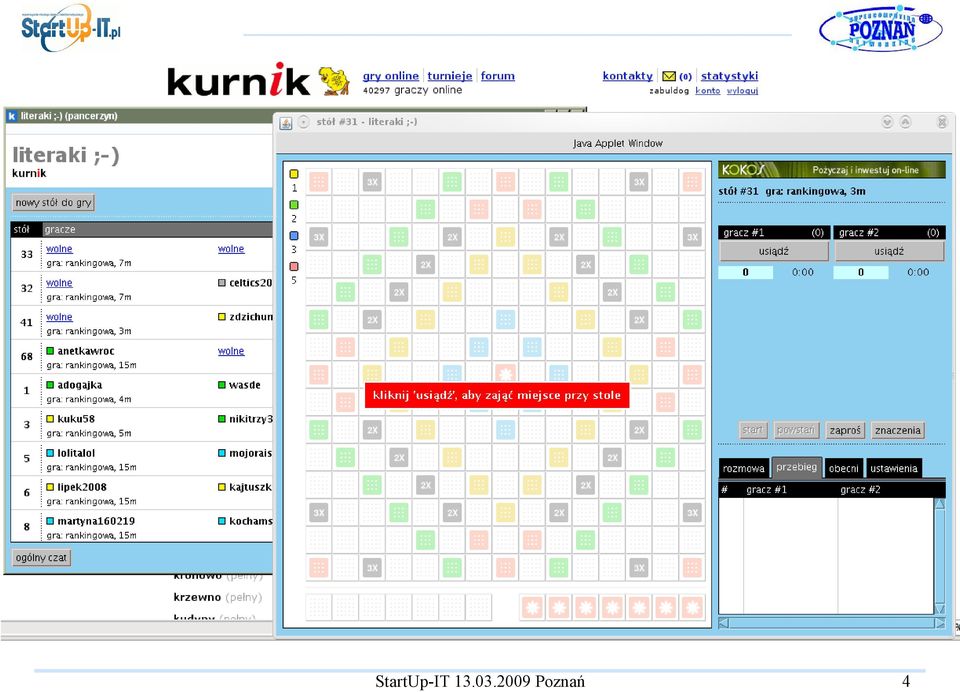
Task: Click blue status square next to martyna160219
Action: coord(50,521)
